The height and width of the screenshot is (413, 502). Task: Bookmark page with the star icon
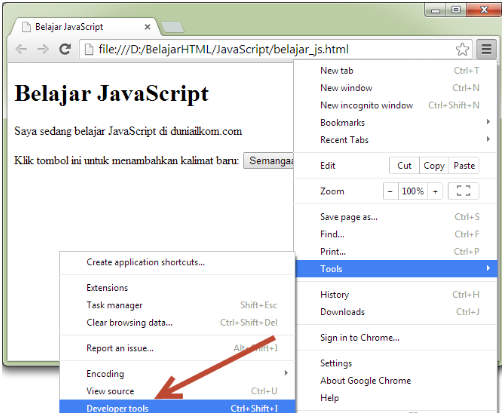click(462, 49)
